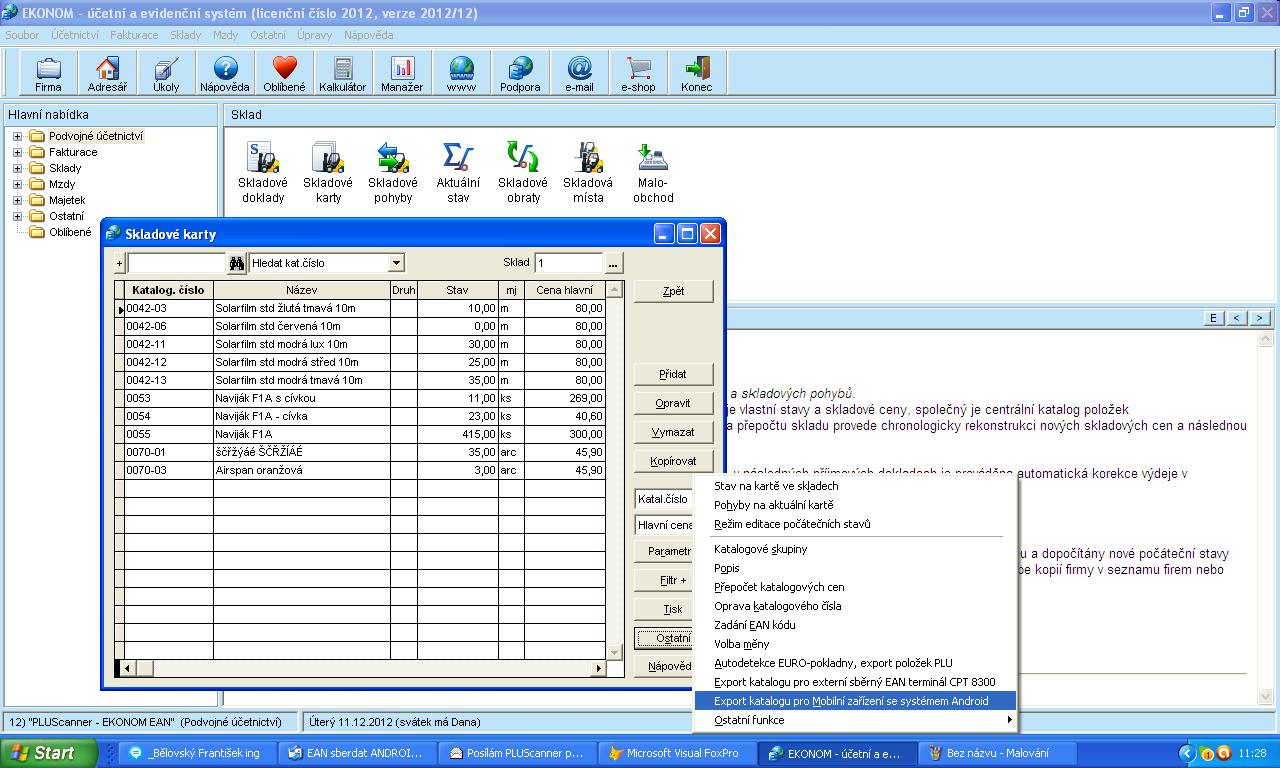Viewport: 1280px width, 768px height.
Task: Open Ostatní funkce submenu
Action: tap(855, 720)
